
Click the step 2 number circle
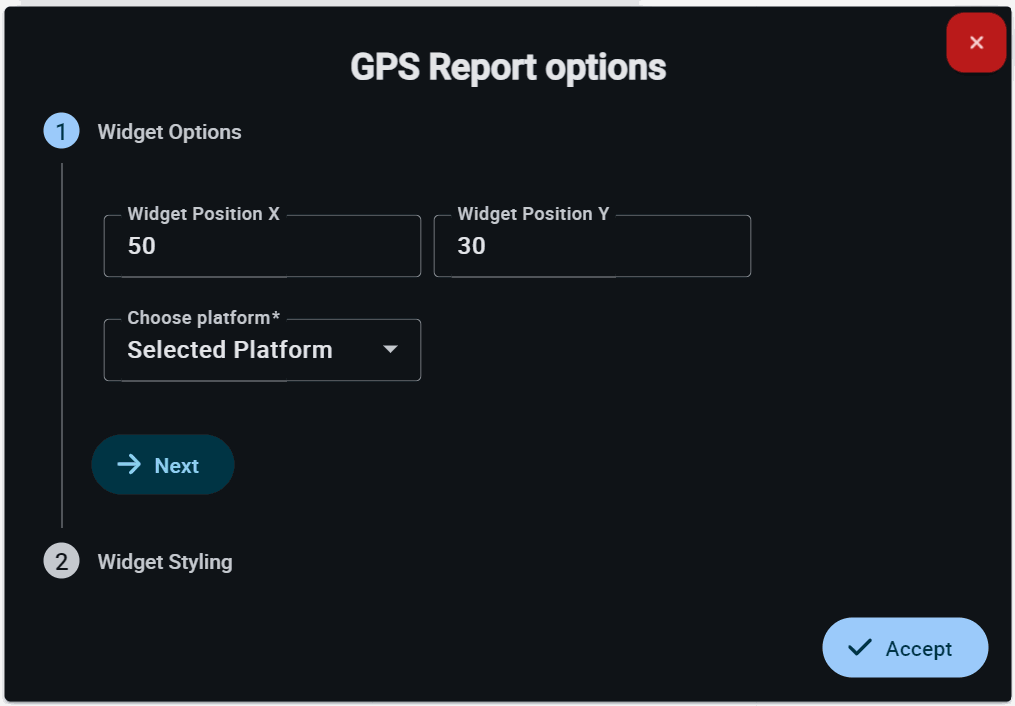61,562
